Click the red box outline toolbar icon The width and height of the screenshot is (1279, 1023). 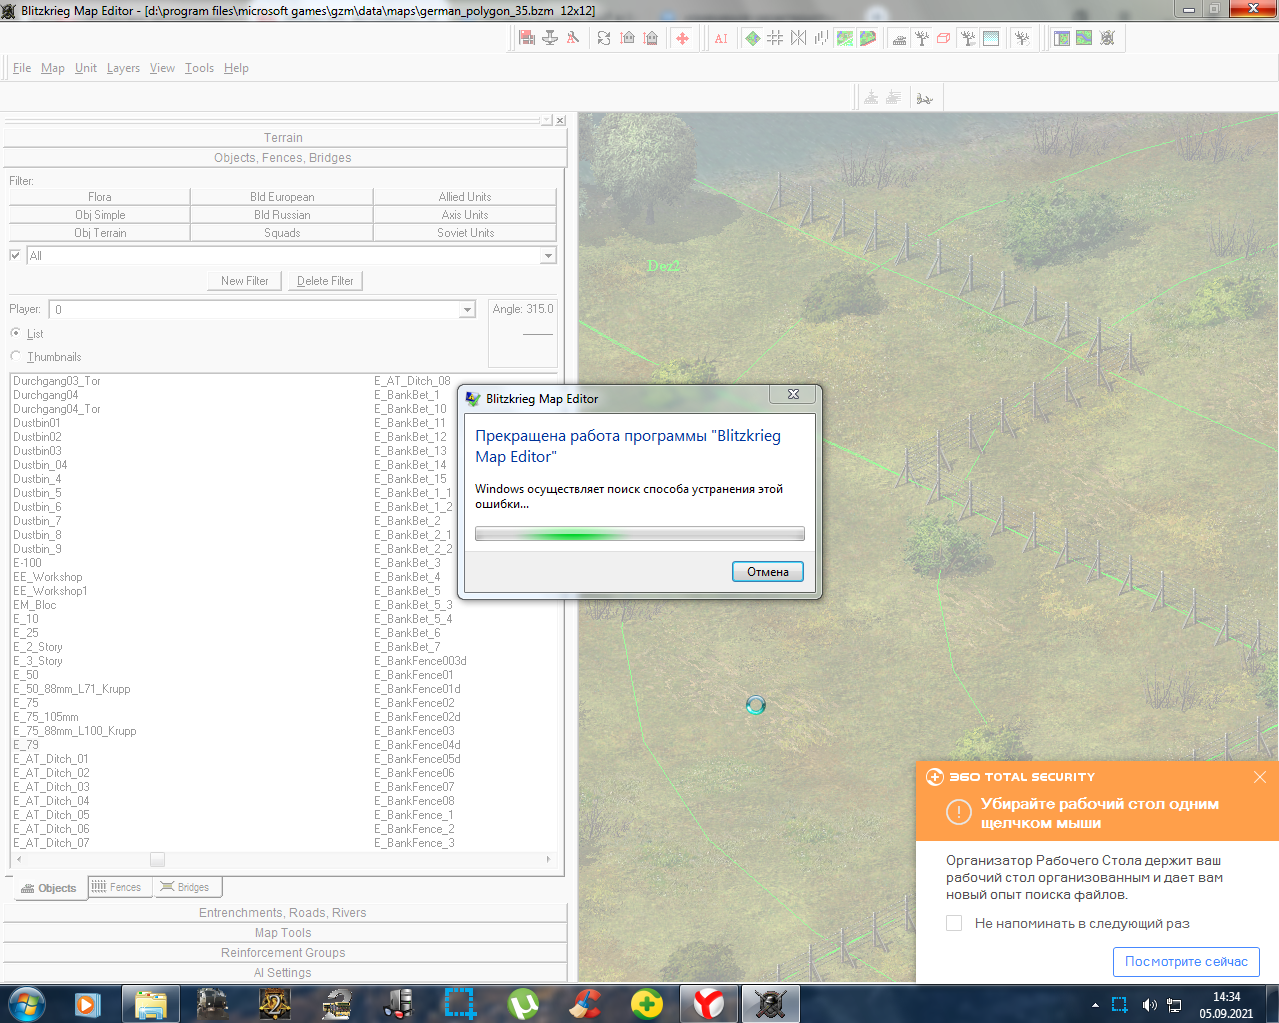pyautogui.click(x=943, y=38)
